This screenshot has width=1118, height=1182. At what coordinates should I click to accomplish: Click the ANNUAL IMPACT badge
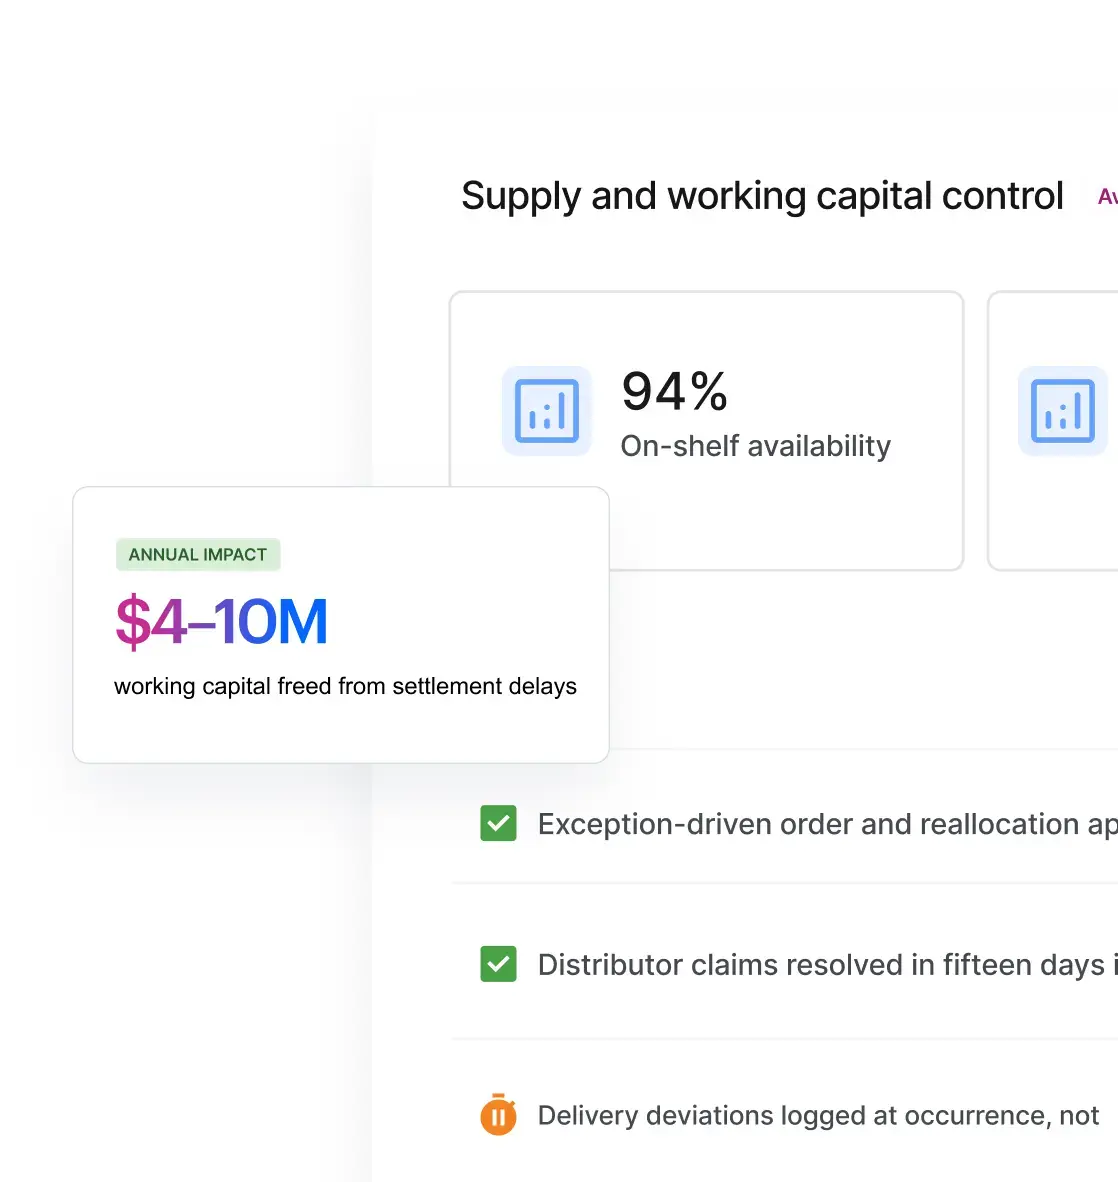coord(198,555)
